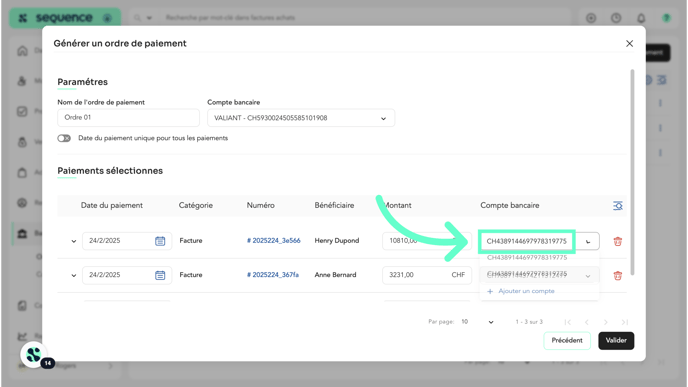Go to next page of payments
The width and height of the screenshot is (688, 387).
pos(606,322)
